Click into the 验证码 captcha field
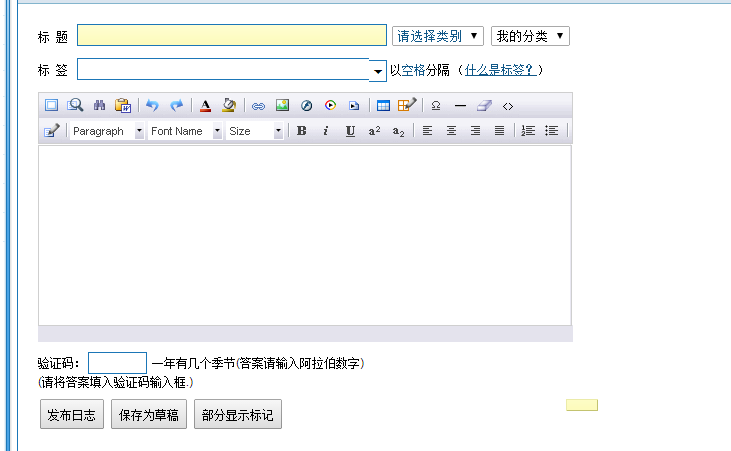The image size is (731, 451). click(x=117, y=363)
